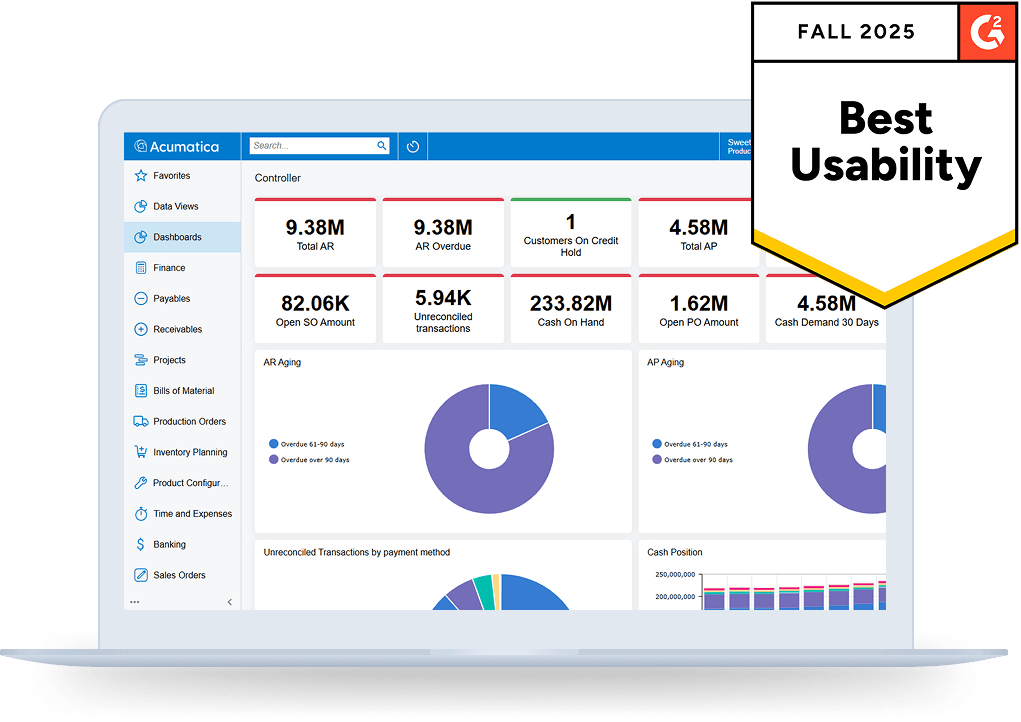1021x722 pixels.
Task: Open the recent history clock icon
Action: [x=413, y=146]
